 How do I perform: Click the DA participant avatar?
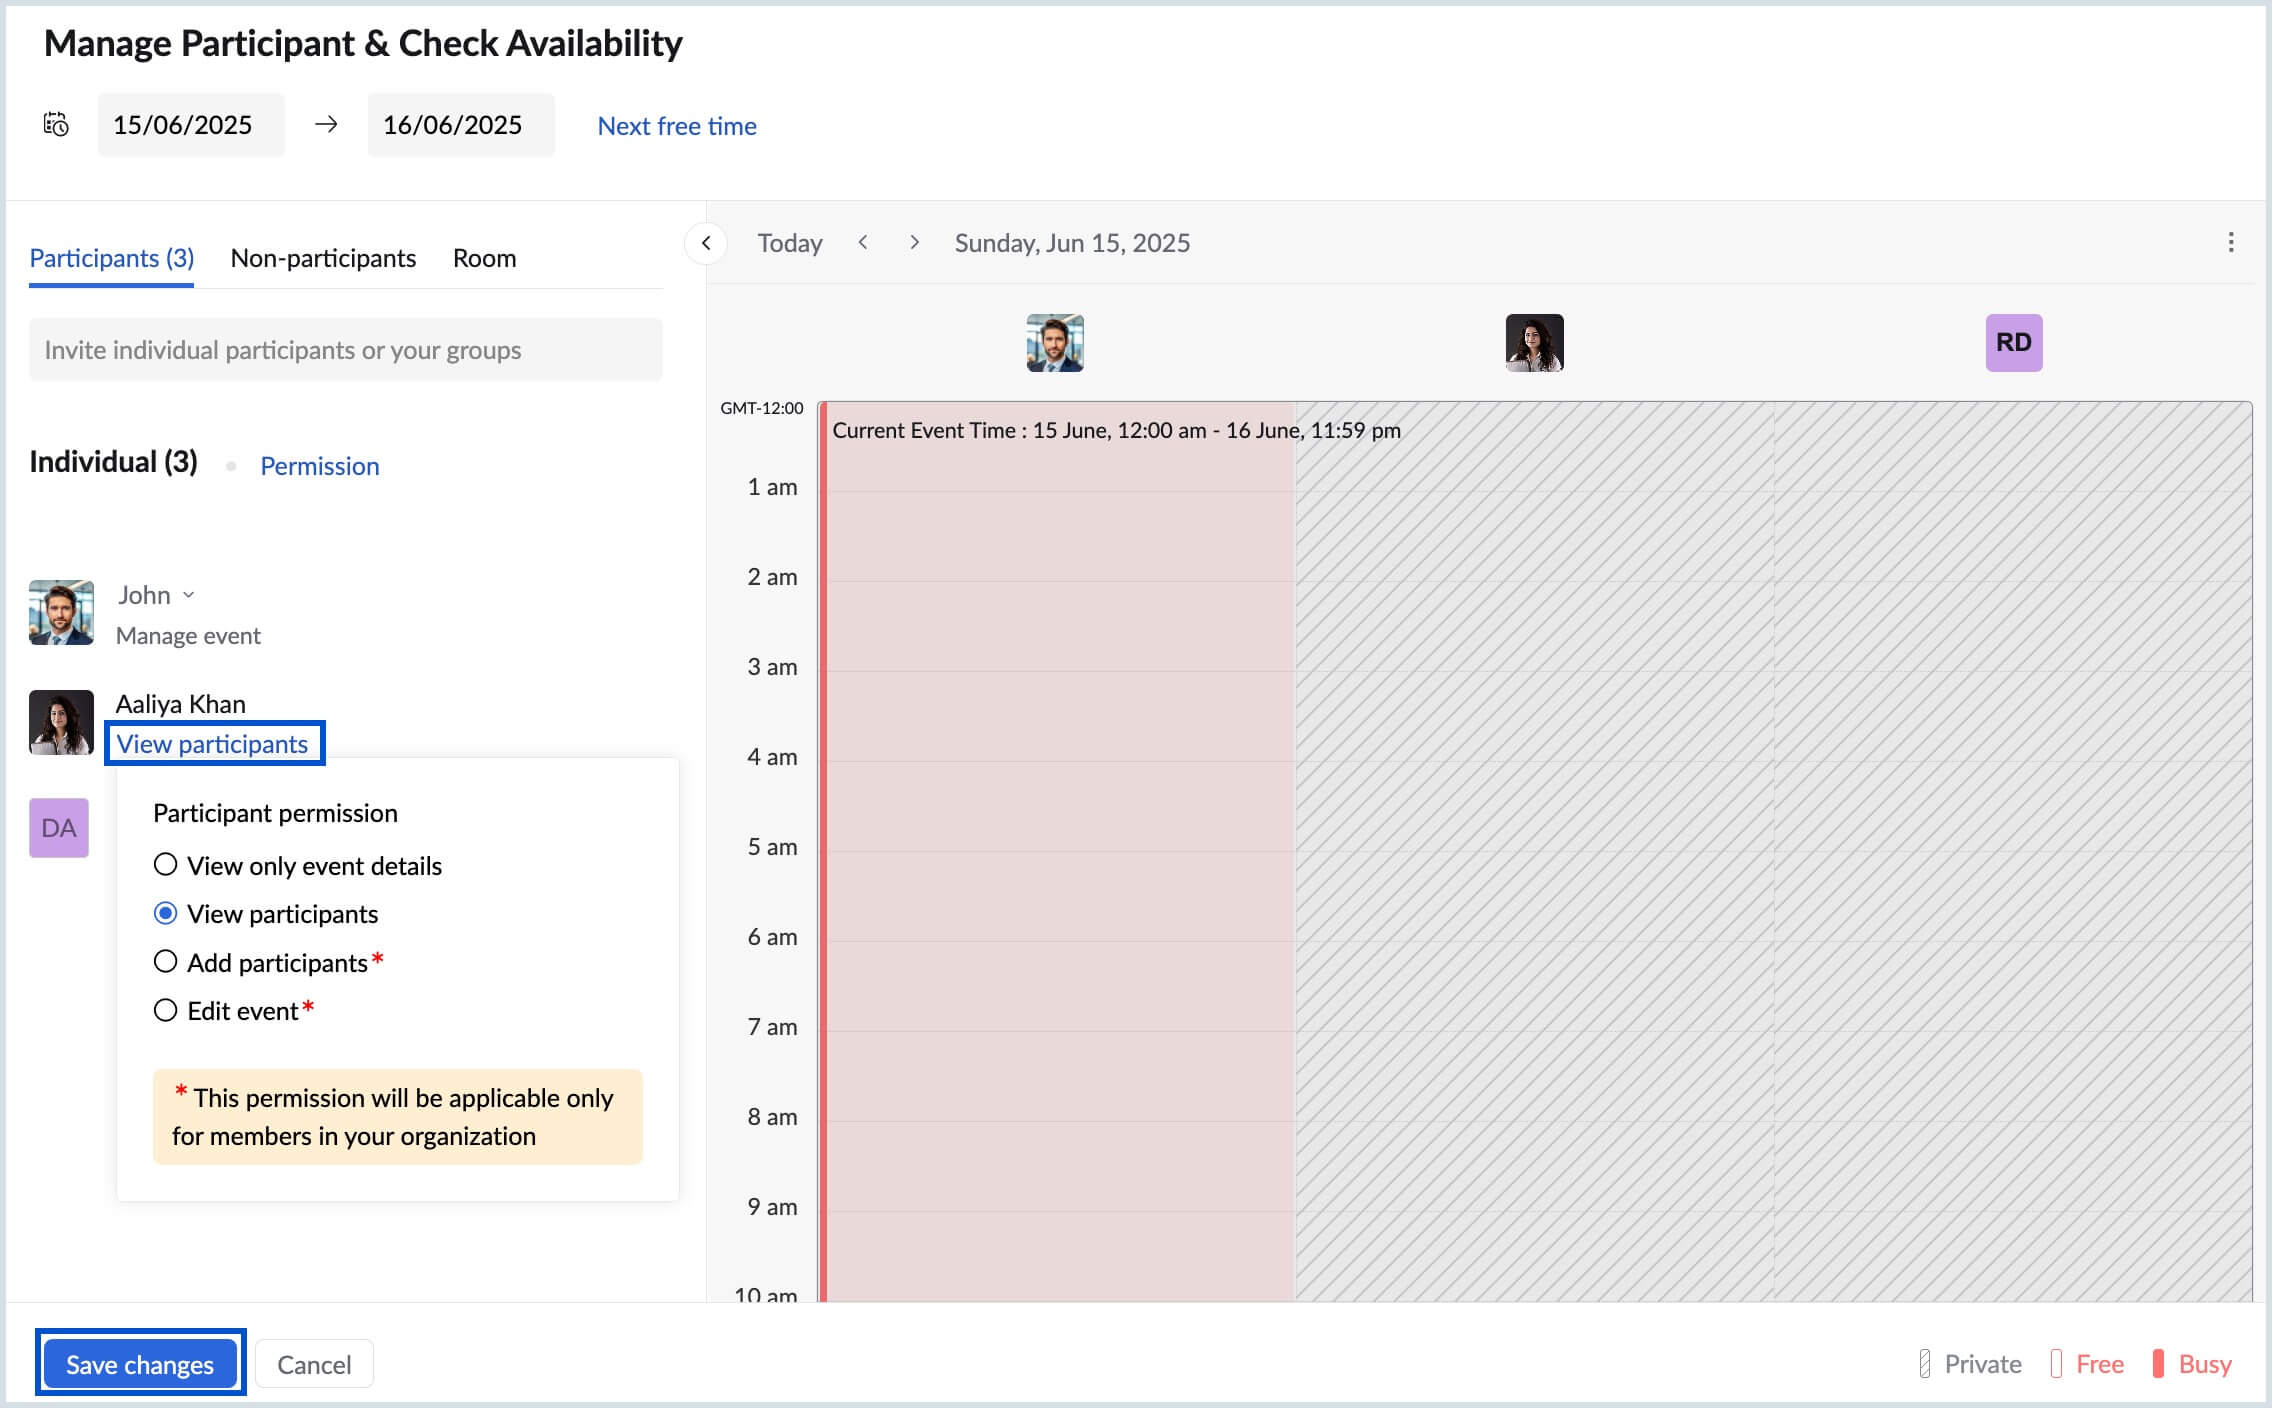pyautogui.click(x=59, y=827)
